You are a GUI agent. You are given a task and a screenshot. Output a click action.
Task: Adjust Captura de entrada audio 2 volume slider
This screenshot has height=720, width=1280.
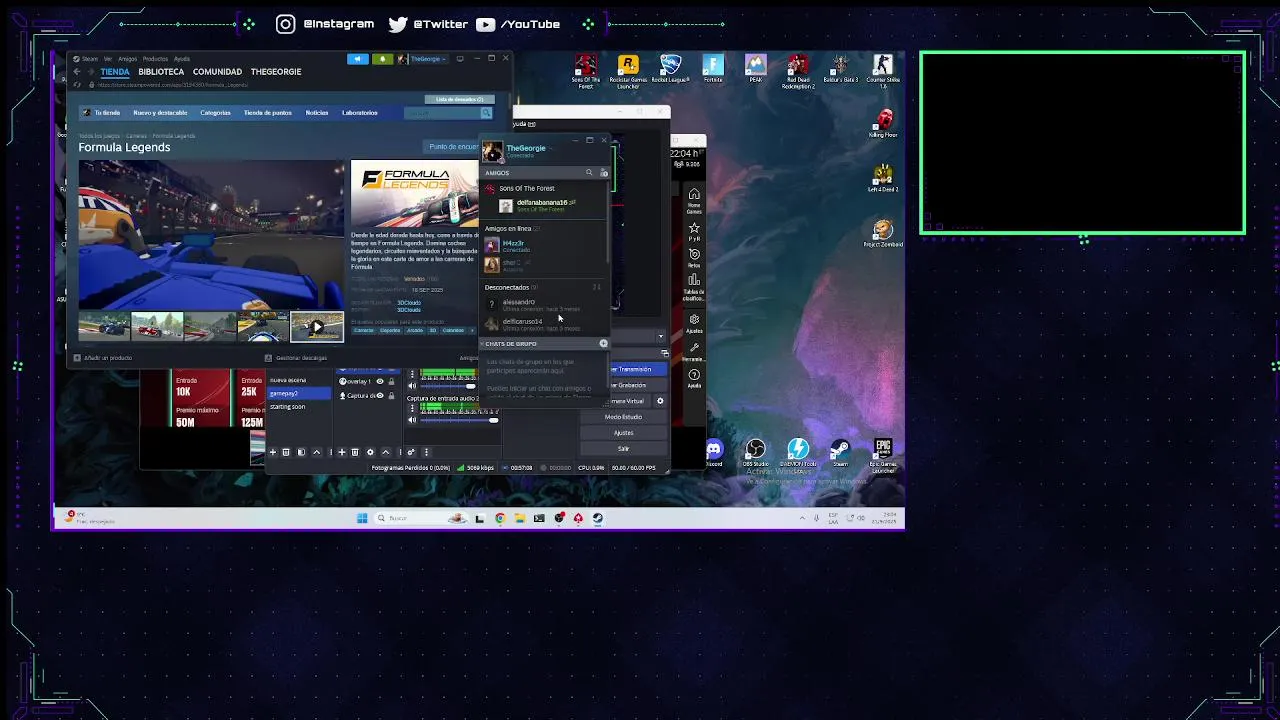point(459,420)
